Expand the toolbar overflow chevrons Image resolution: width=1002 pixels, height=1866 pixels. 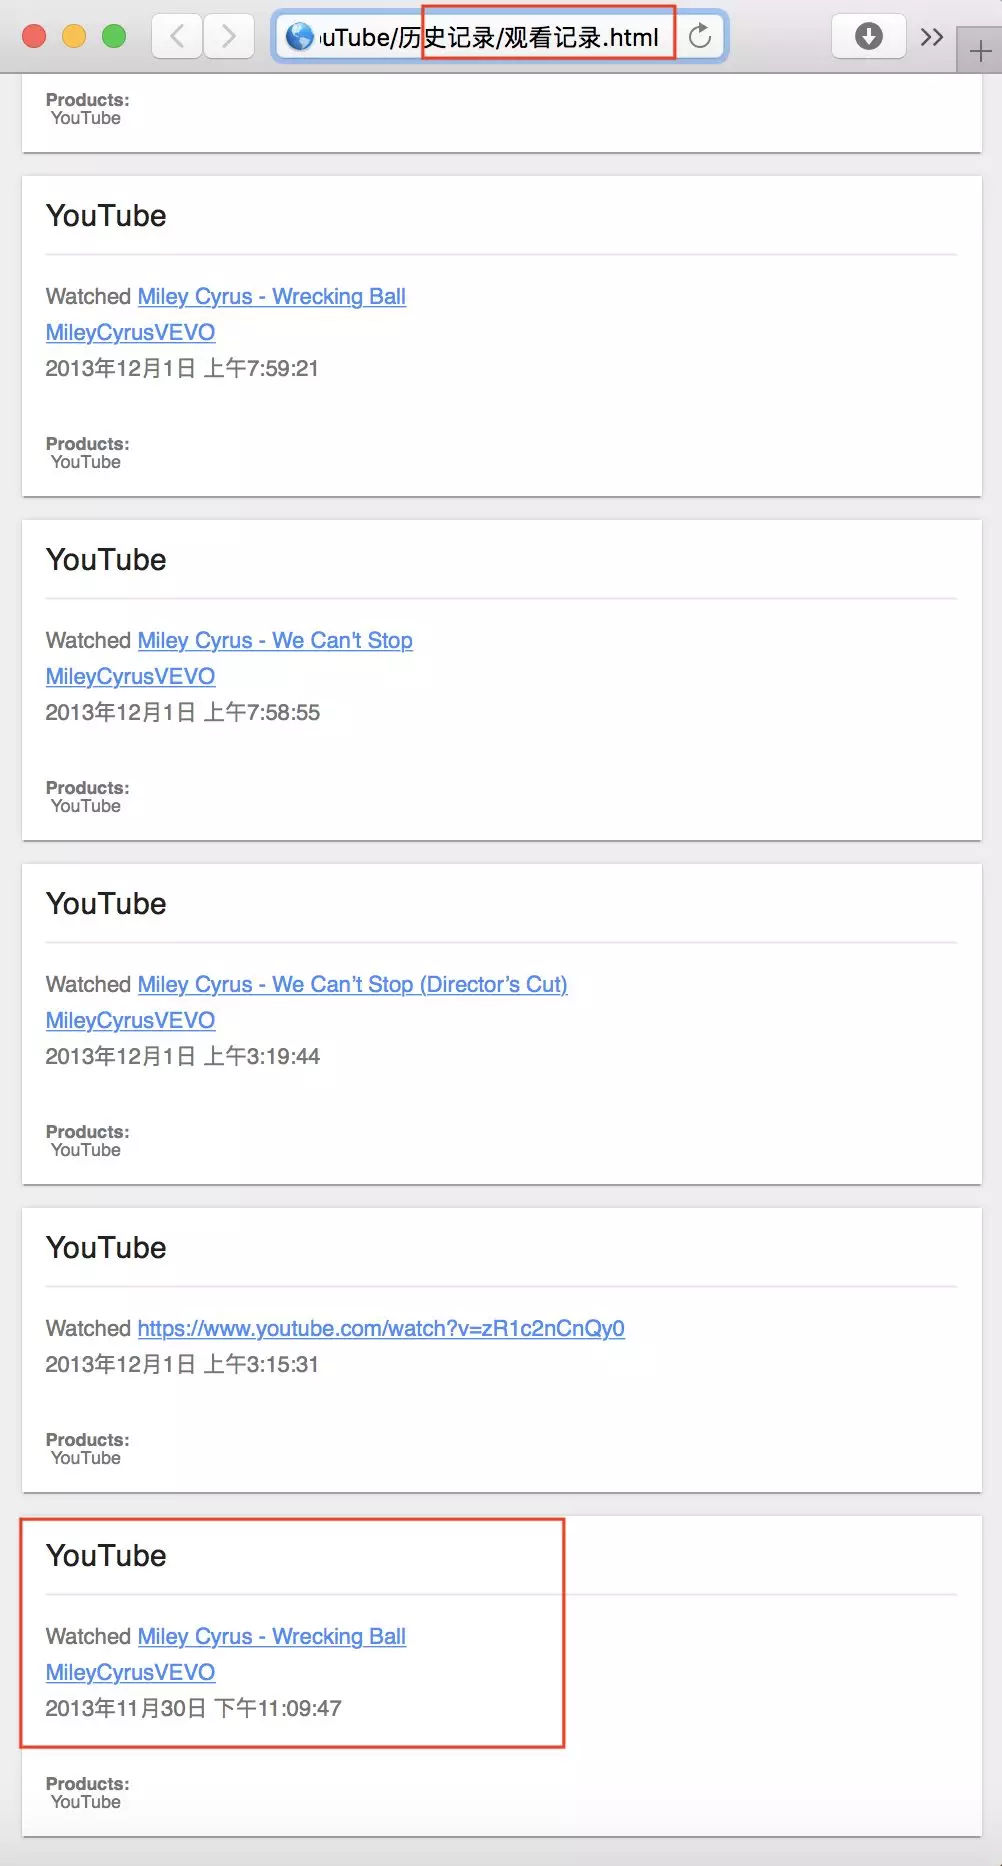(932, 37)
